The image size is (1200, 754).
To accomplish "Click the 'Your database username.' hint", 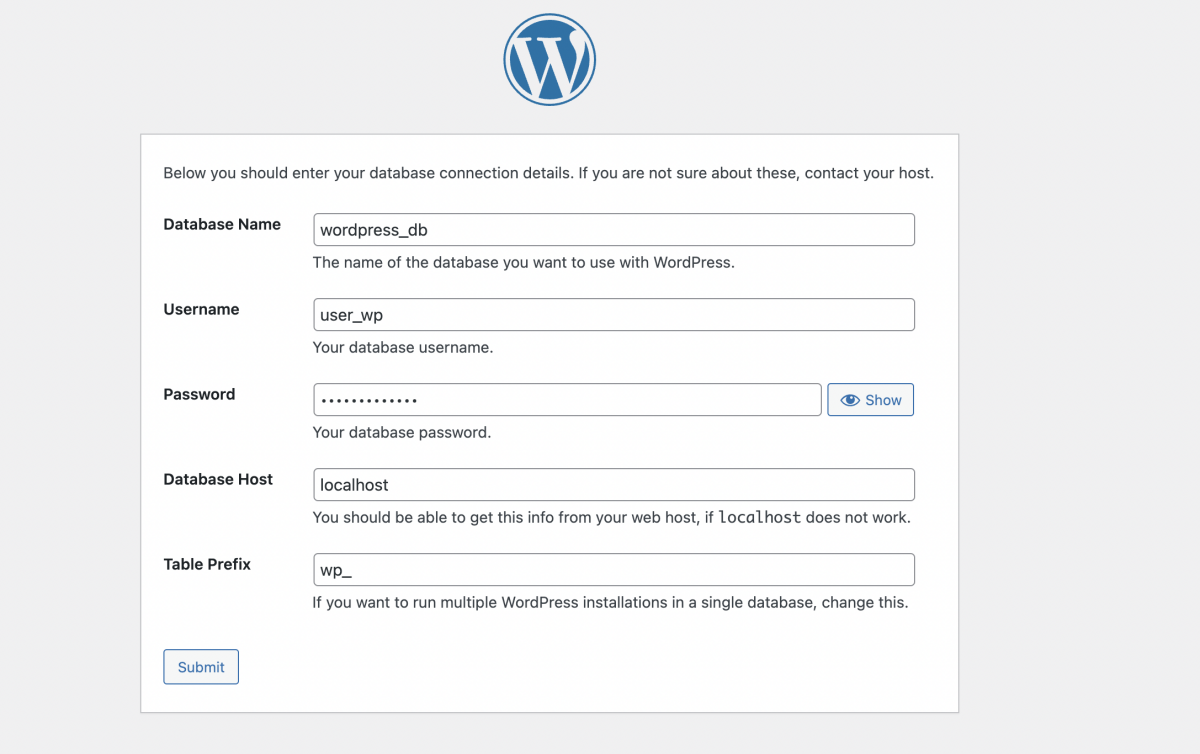I will 403,348.
